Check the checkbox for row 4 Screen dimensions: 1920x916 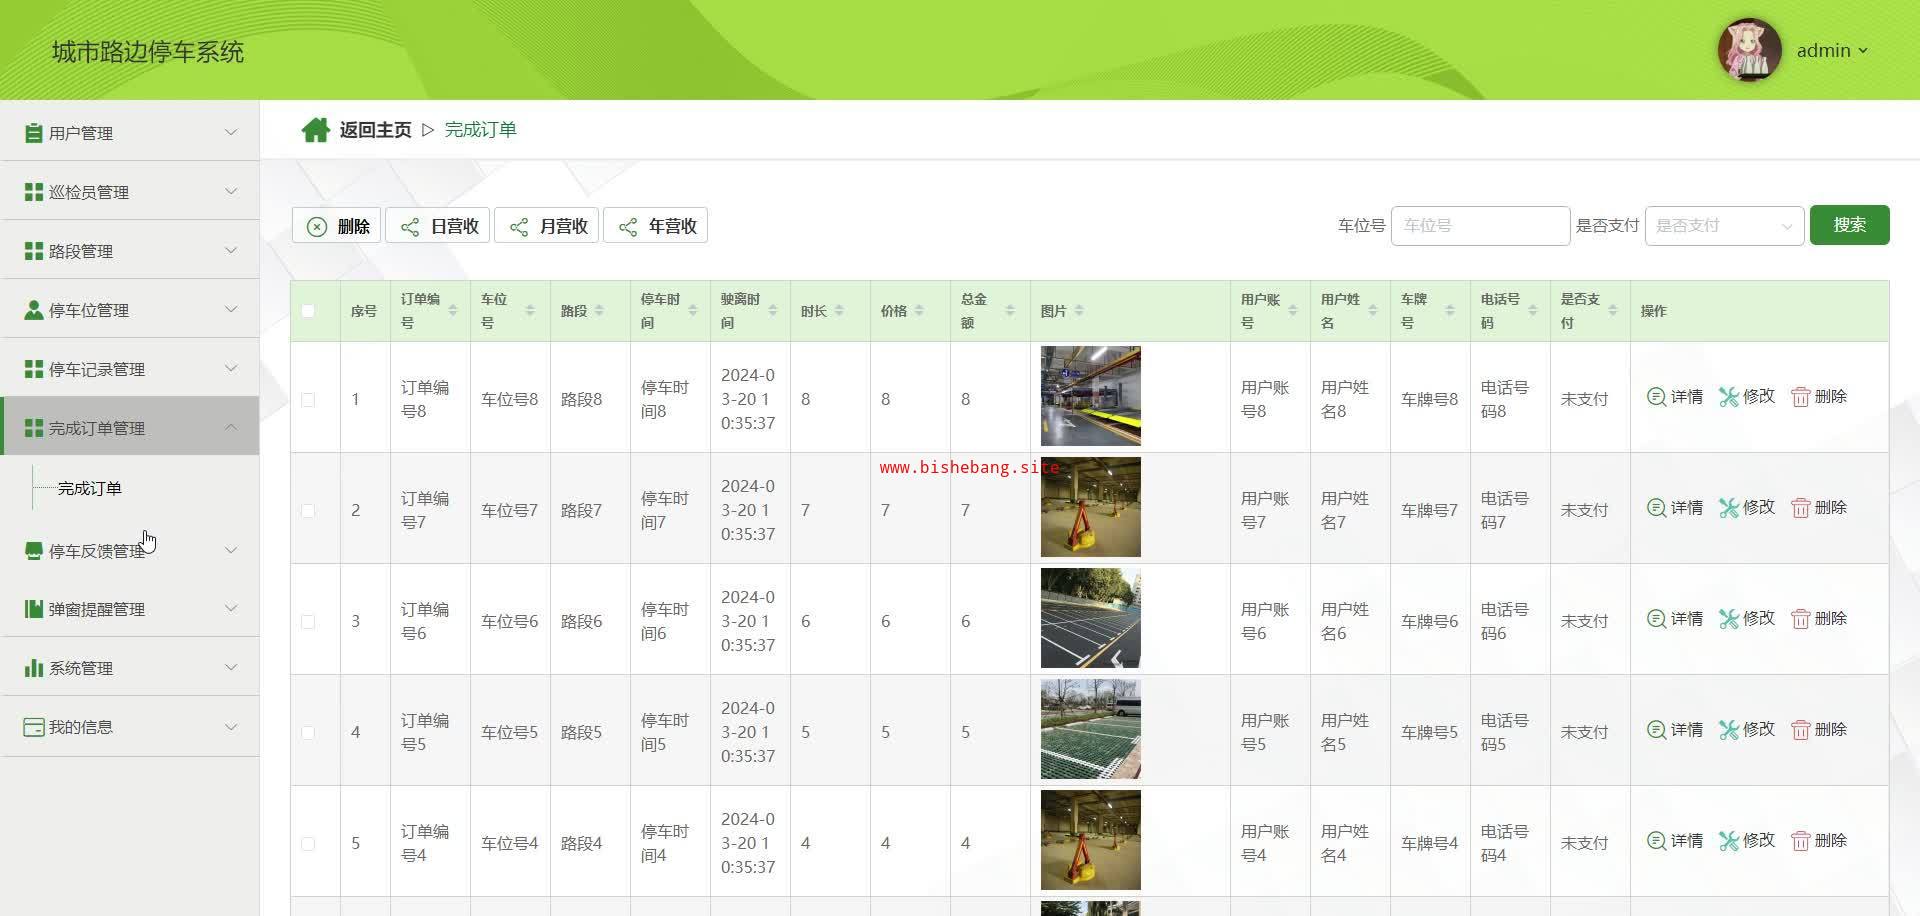[x=308, y=733]
